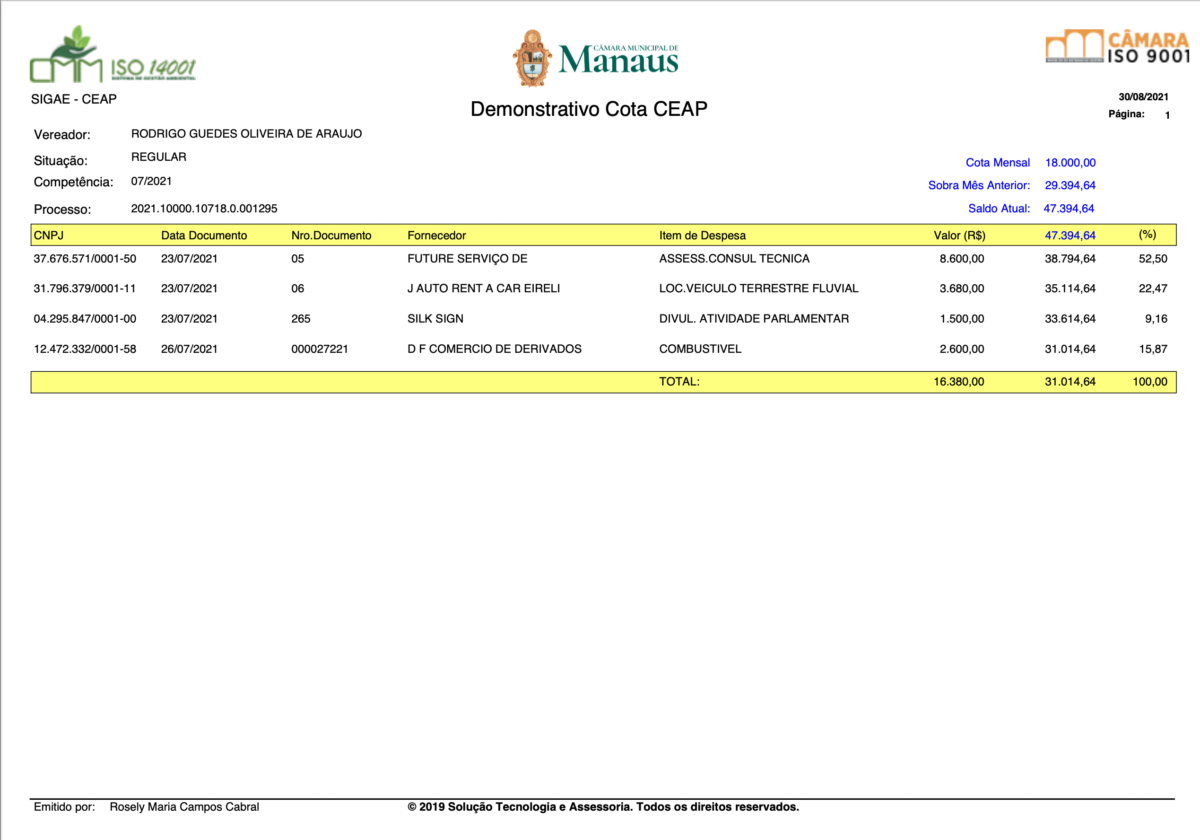Viewport: 1200px width, 840px height.
Task: Select the value '1.500,00'
Action: (962, 319)
